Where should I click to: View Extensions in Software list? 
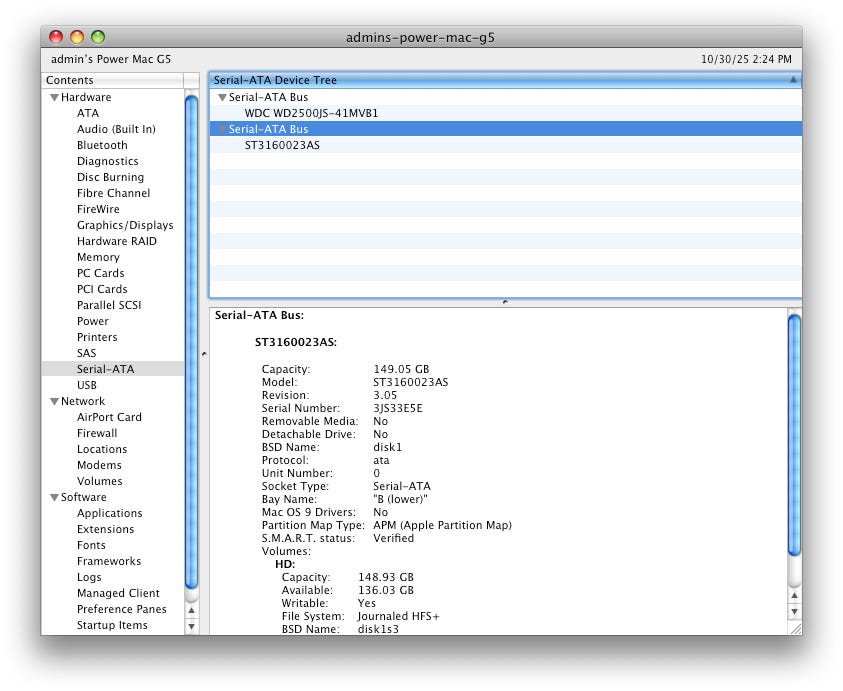tap(105, 530)
